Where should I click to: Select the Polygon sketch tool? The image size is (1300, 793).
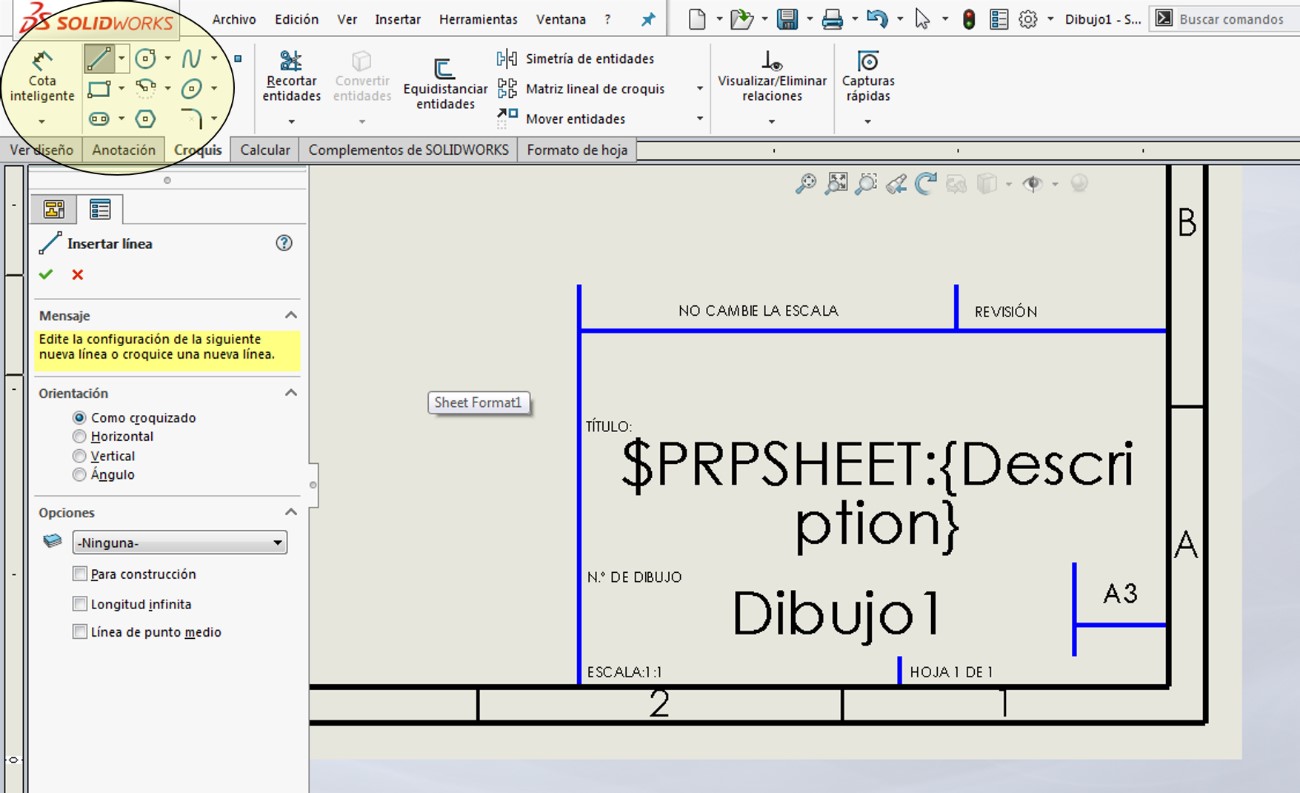tap(145, 119)
